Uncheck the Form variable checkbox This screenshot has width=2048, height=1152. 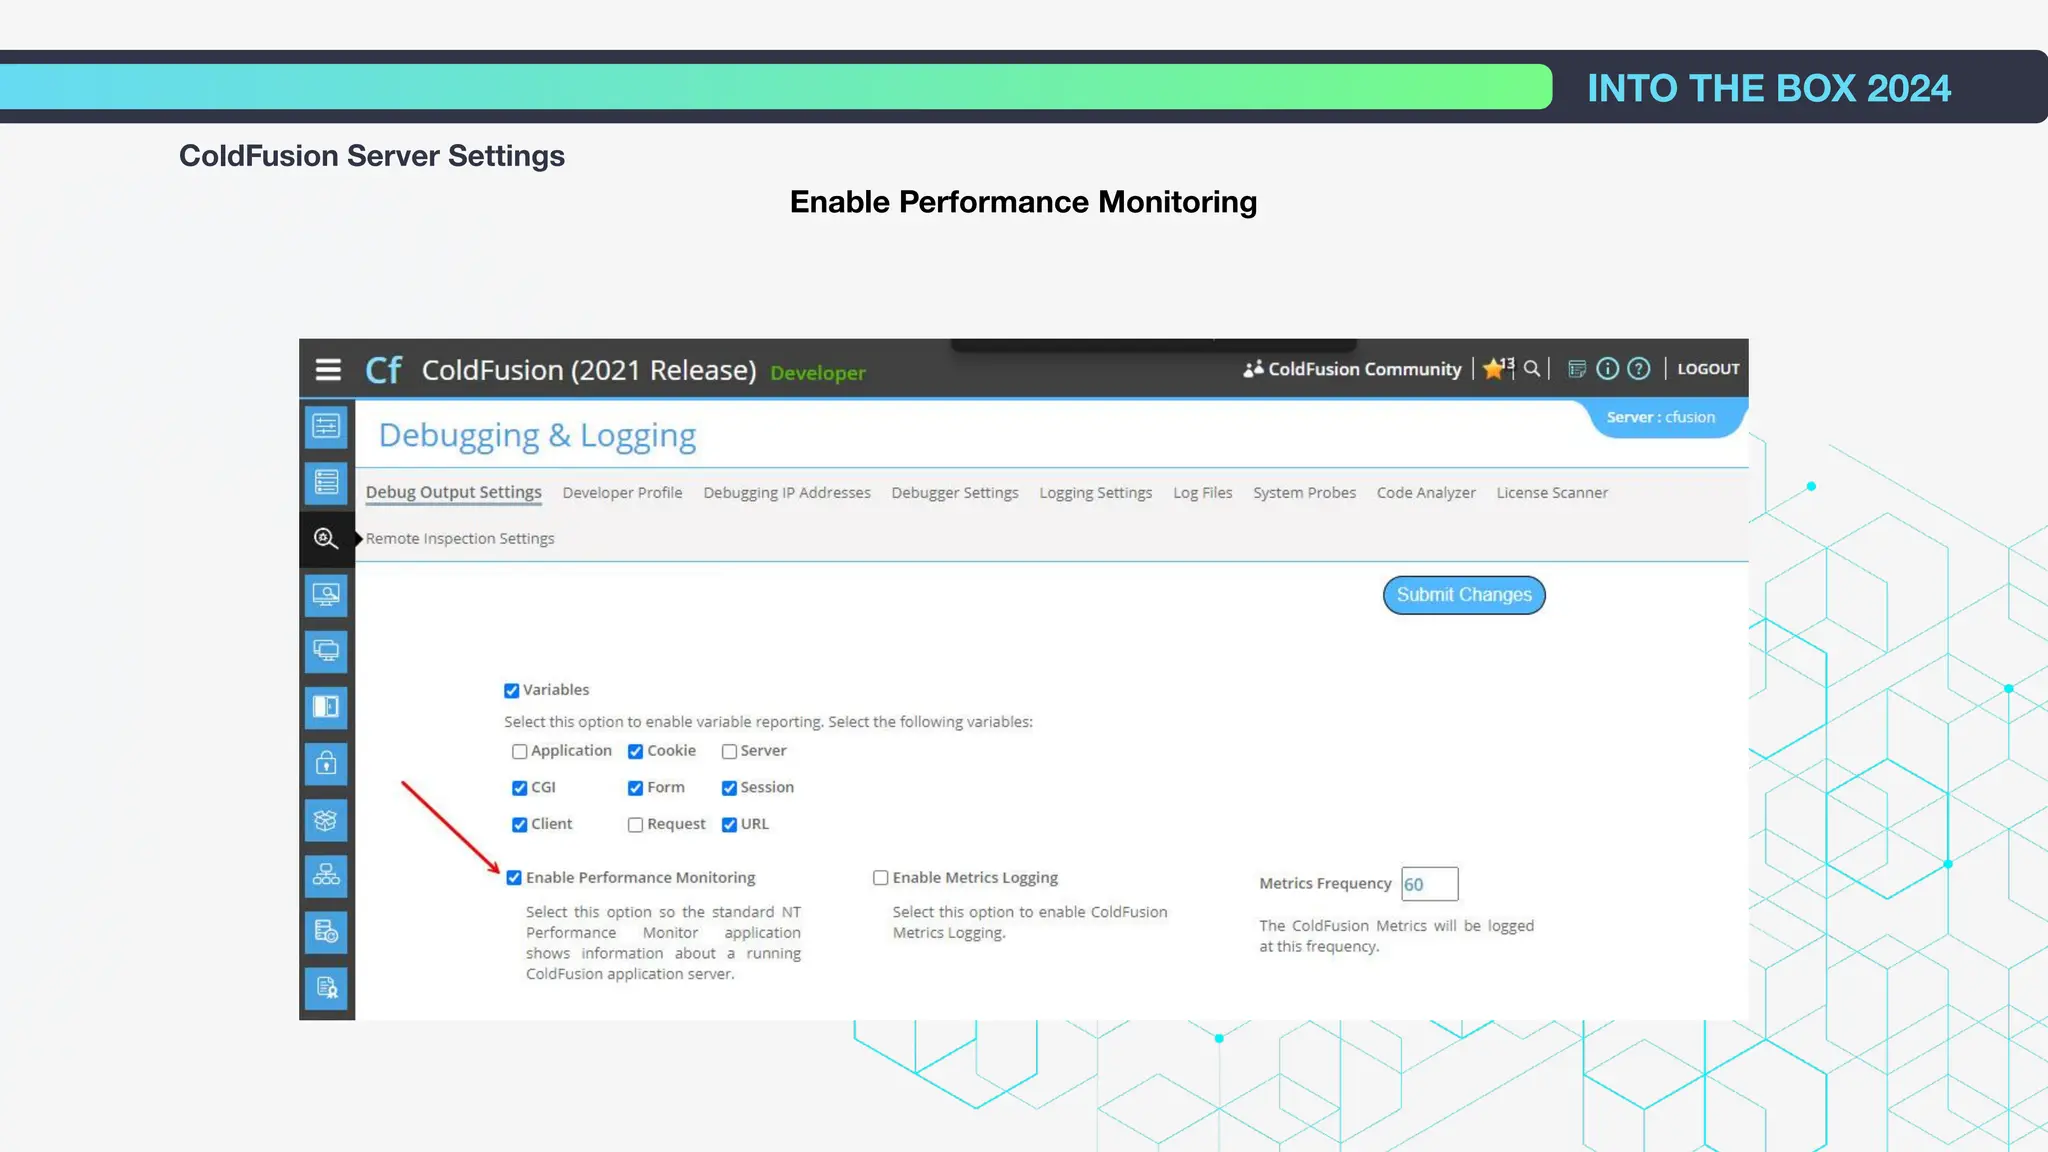click(x=635, y=788)
